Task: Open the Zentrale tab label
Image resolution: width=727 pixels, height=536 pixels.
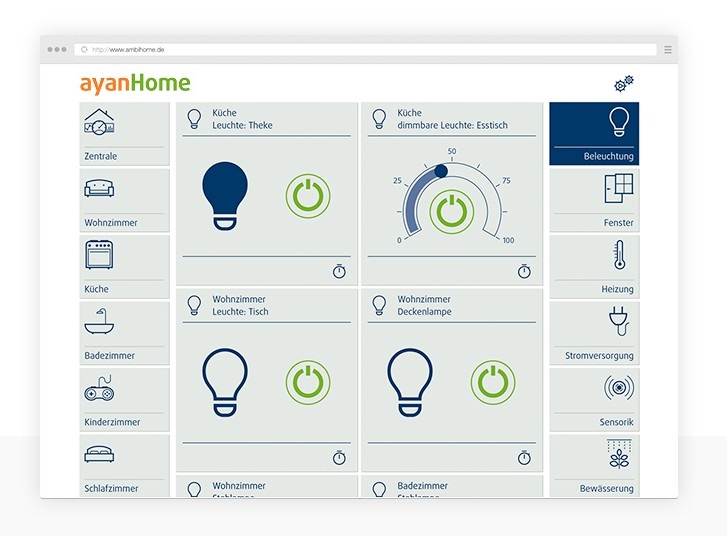Action: 101,156
